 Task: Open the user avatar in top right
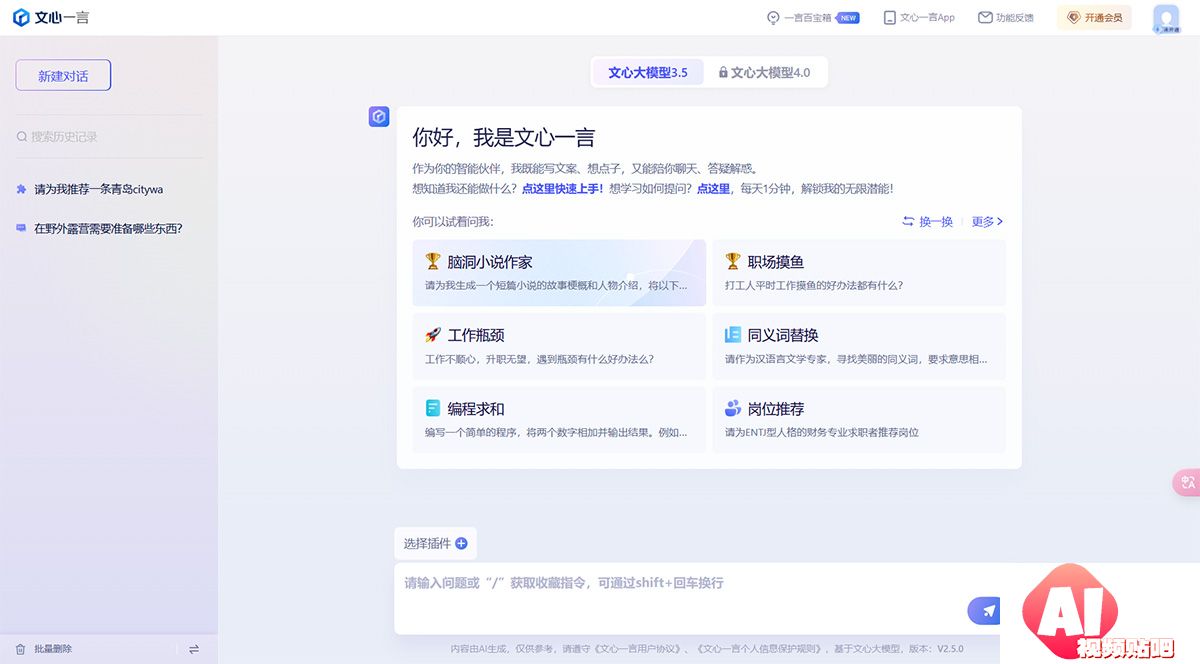click(1166, 19)
